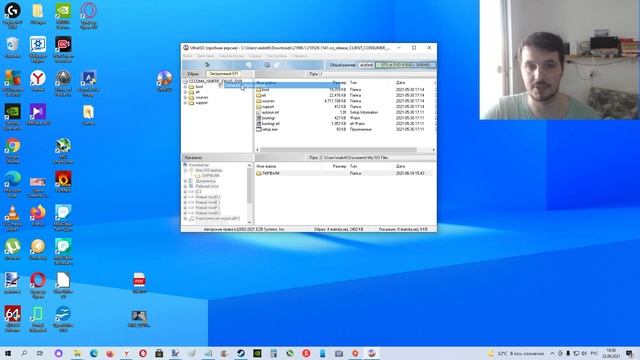Open the Самозагрузка menu
The image size is (640, 360).
231,56
